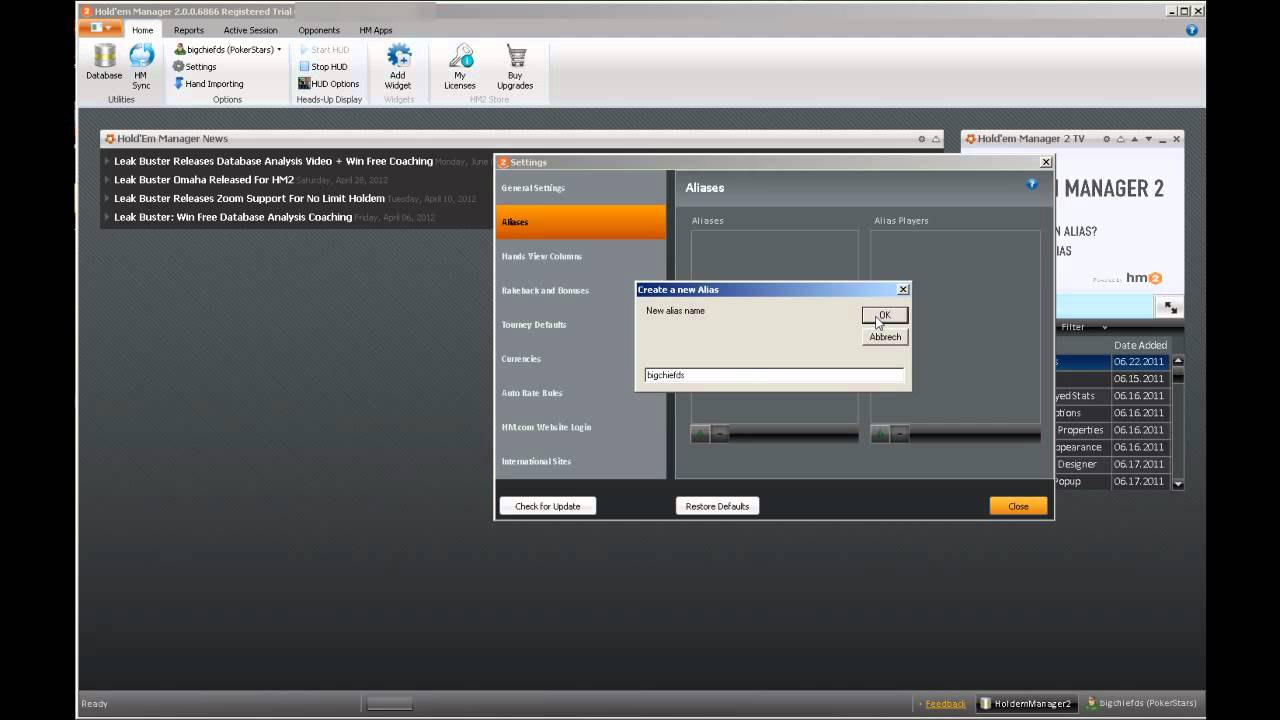Confirm the new alias with OK
Viewport: 1280px width, 720px height.
(x=884, y=315)
